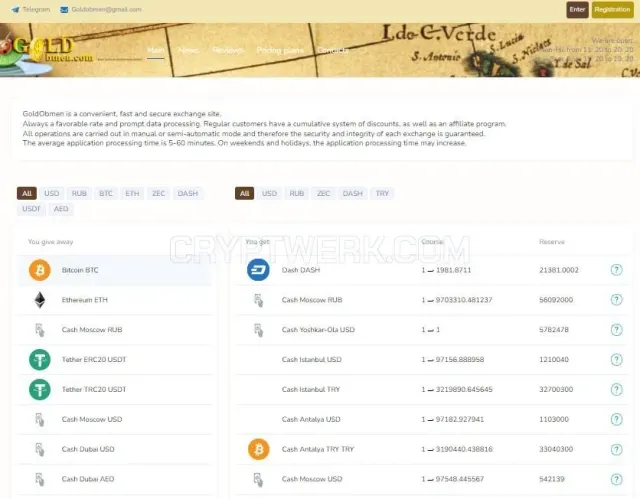Select the Bitcoin BTC orange coin icon
Screen dimensions: 640x499
click(x=40, y=270)
